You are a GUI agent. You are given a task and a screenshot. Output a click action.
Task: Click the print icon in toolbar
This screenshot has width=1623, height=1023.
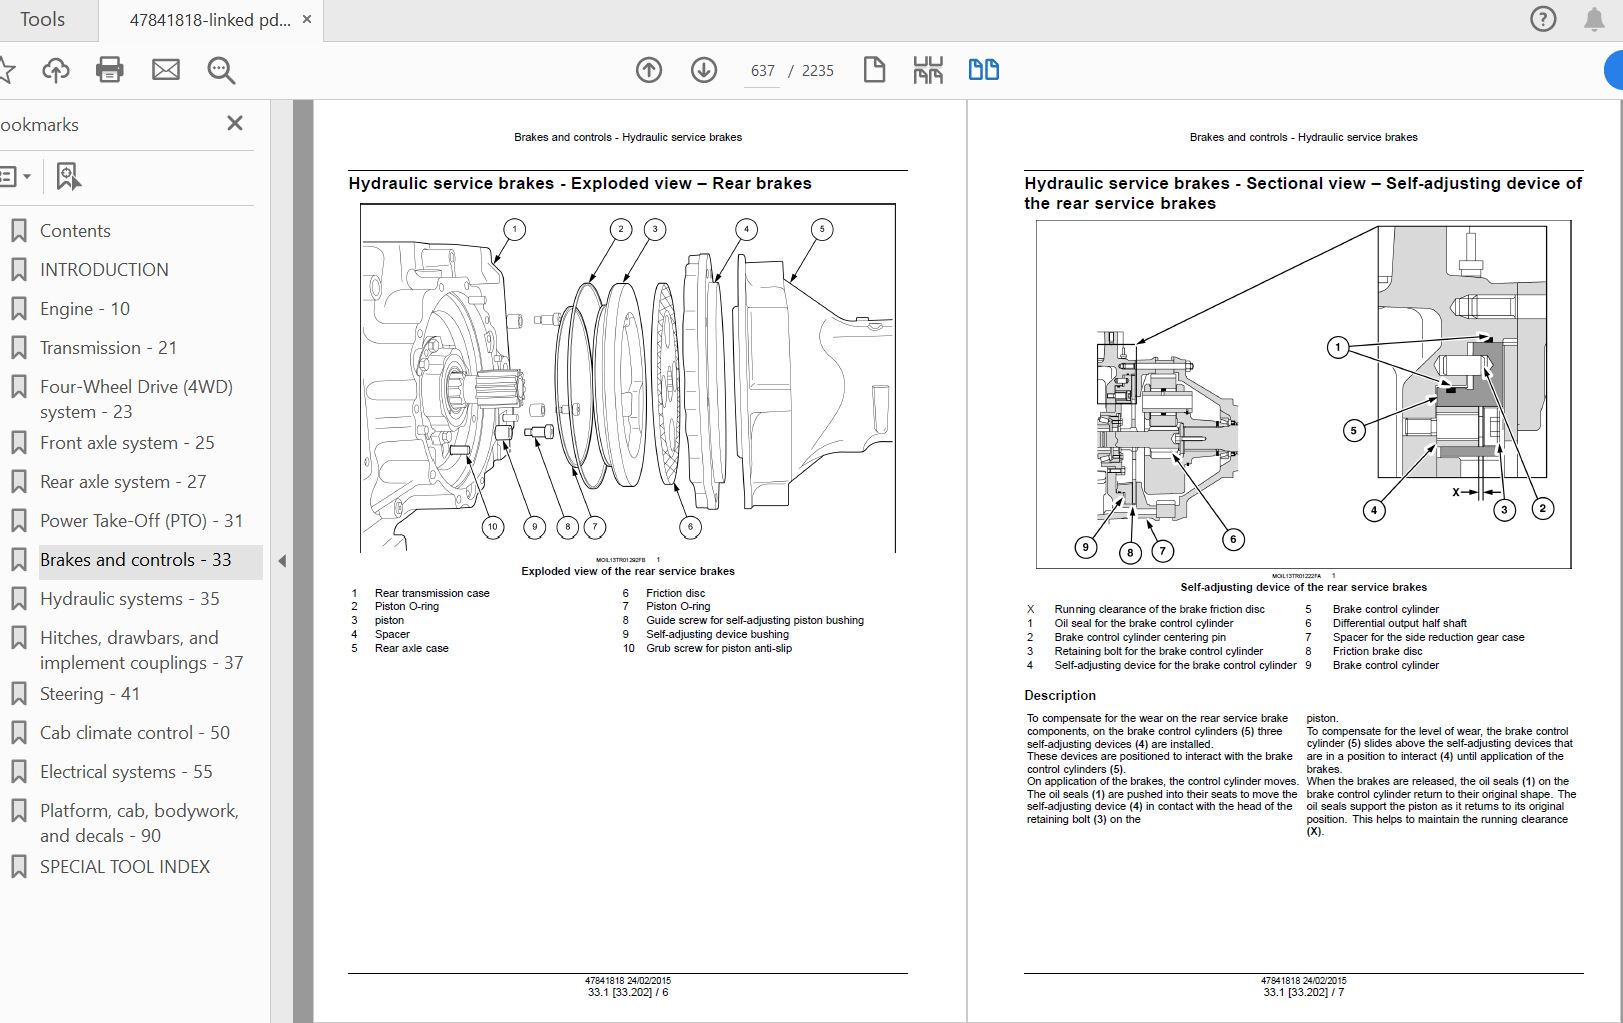110,70
